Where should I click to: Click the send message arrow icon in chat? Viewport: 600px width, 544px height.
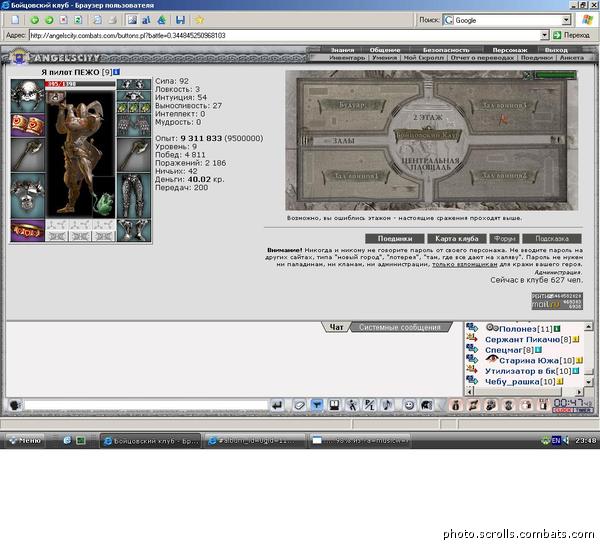click(277, 405)
